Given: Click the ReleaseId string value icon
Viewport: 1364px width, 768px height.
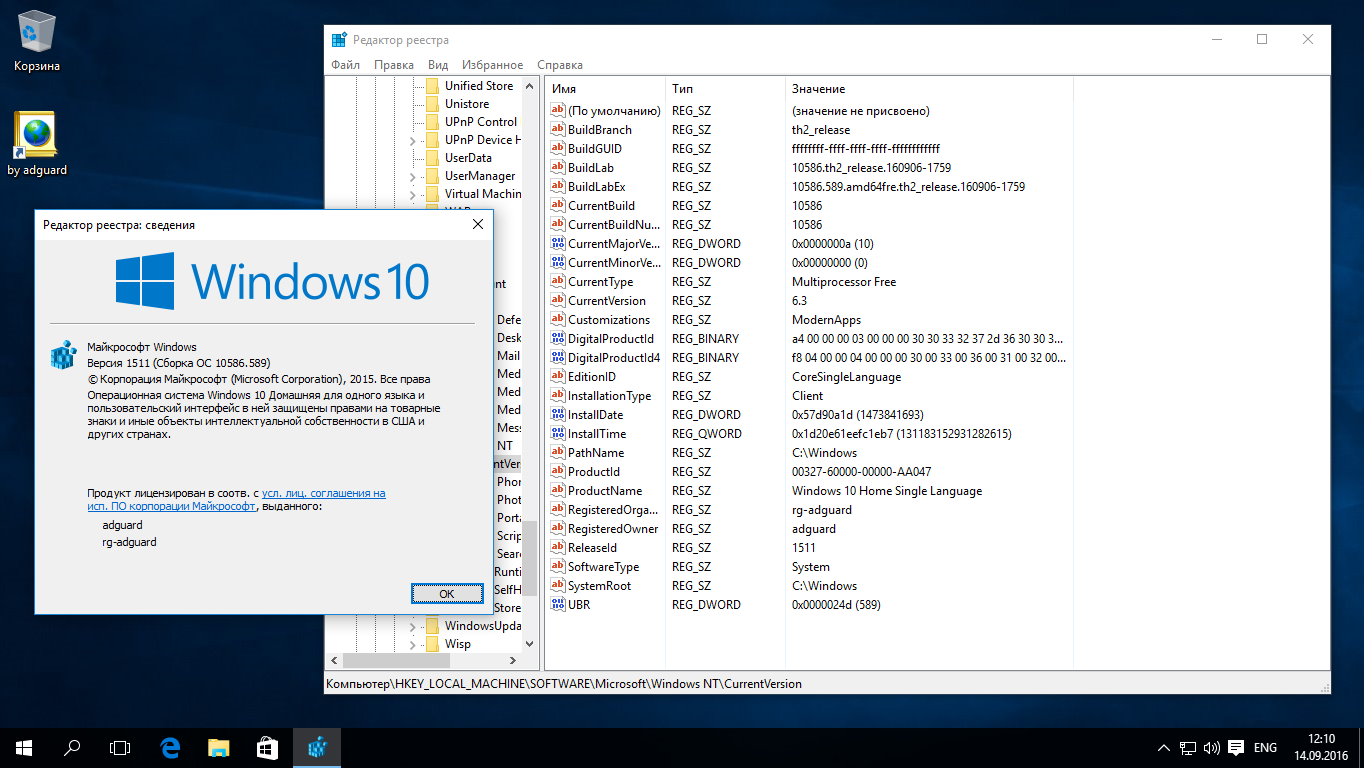Looking at the screenshot, I should [x=558, y=548].
